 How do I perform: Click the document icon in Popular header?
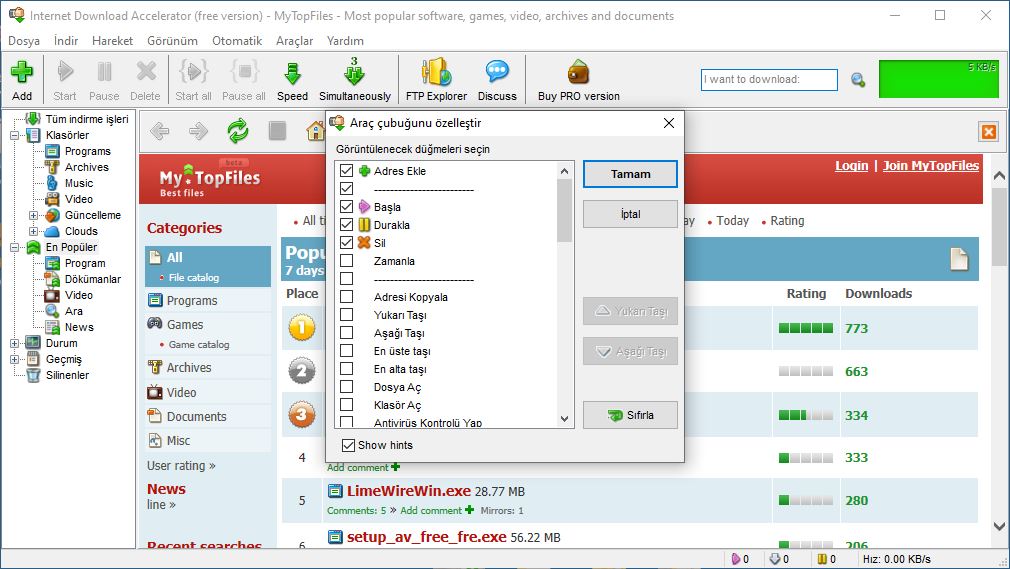pyautogui.click(x=959, y=259)
